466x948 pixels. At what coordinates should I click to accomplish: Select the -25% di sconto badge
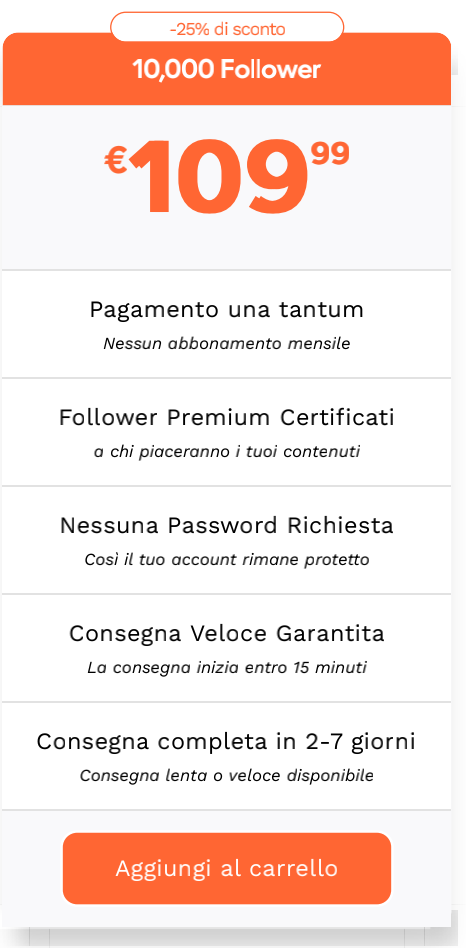click(x=227, y=28)
